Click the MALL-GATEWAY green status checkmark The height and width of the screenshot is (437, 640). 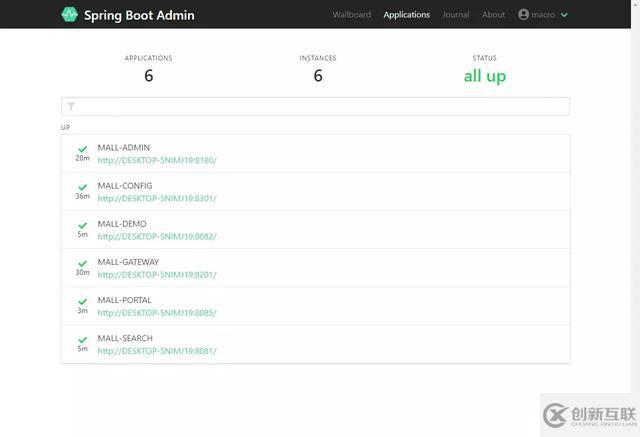pos(82,263)
